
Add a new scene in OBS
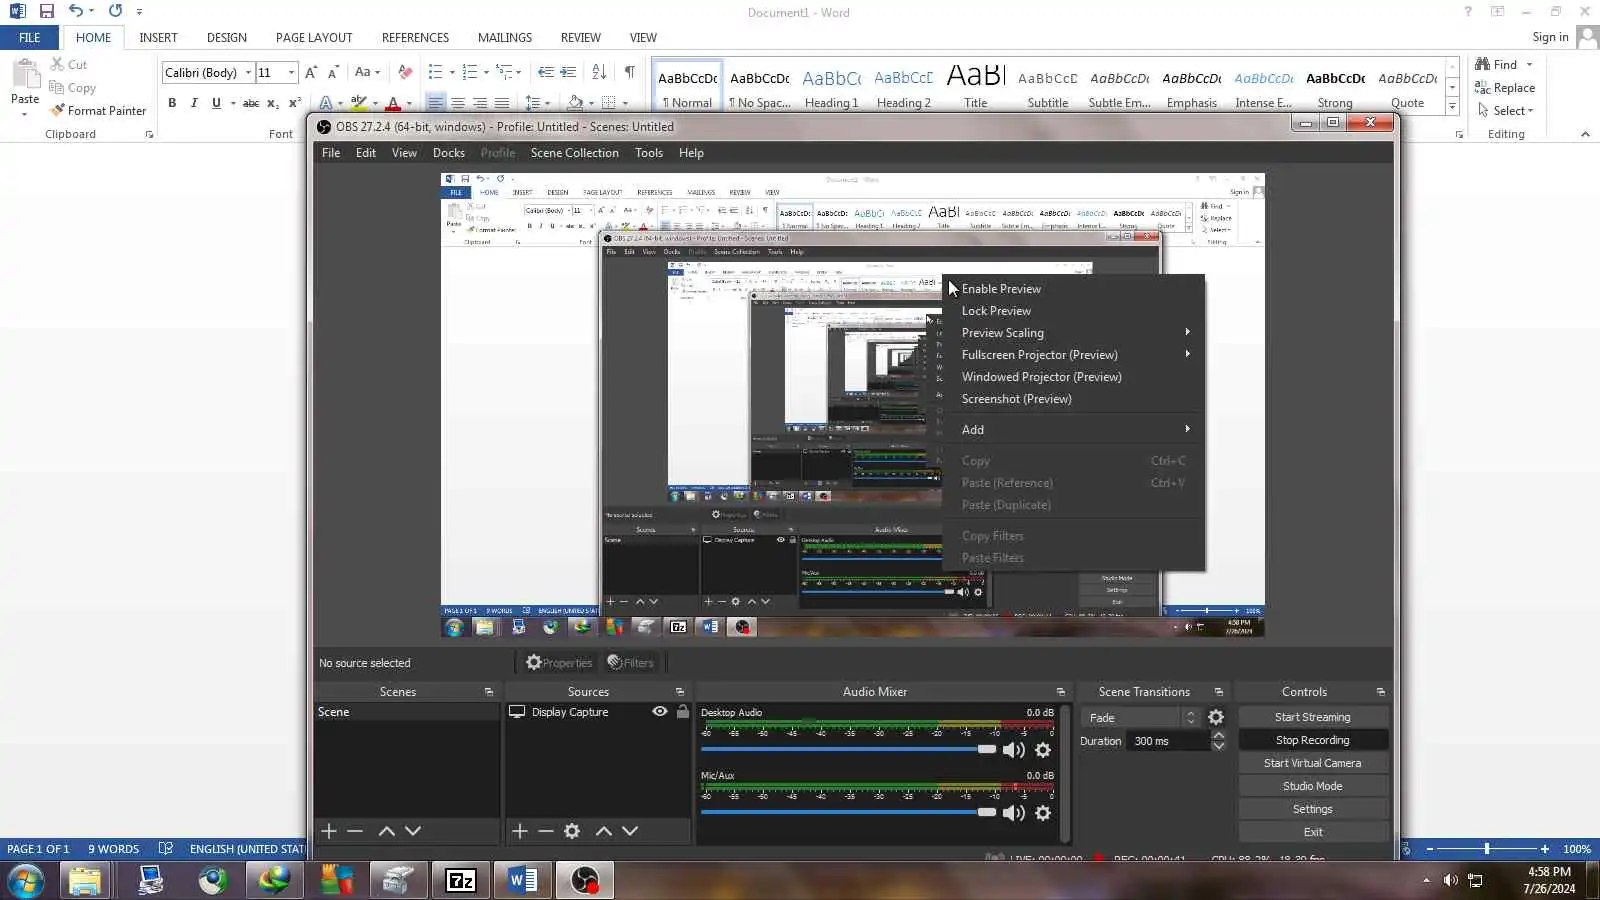[x=329, y=831]
